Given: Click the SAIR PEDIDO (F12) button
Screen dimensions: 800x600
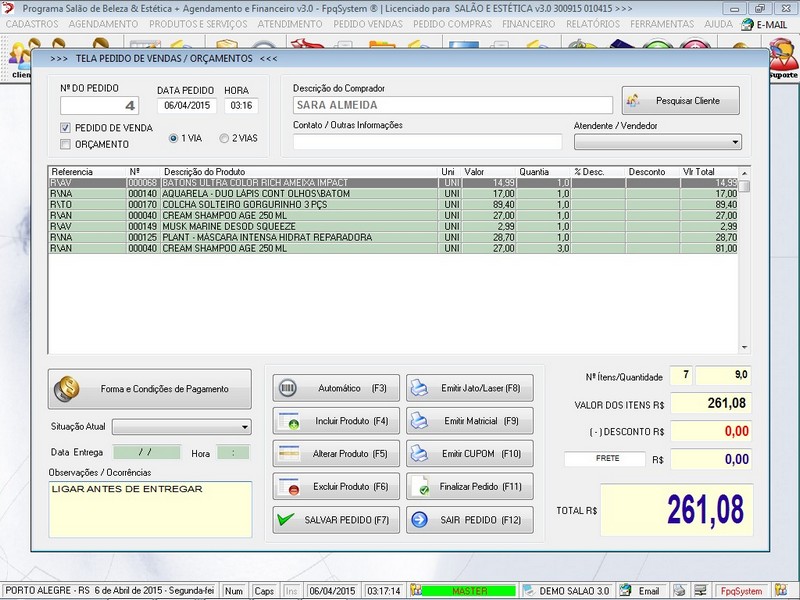Looking at the screenshot, I should (x=469, y=520).
